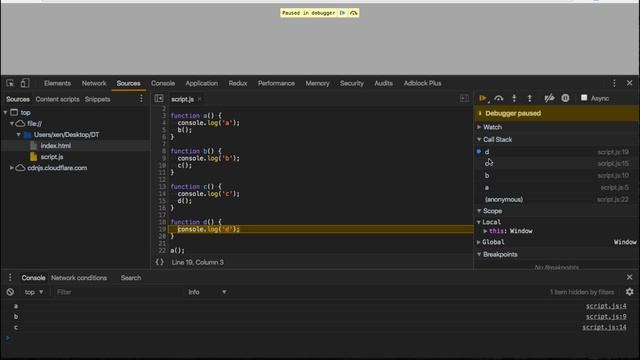Select the Snippets sub-tab

coord(98,99)
